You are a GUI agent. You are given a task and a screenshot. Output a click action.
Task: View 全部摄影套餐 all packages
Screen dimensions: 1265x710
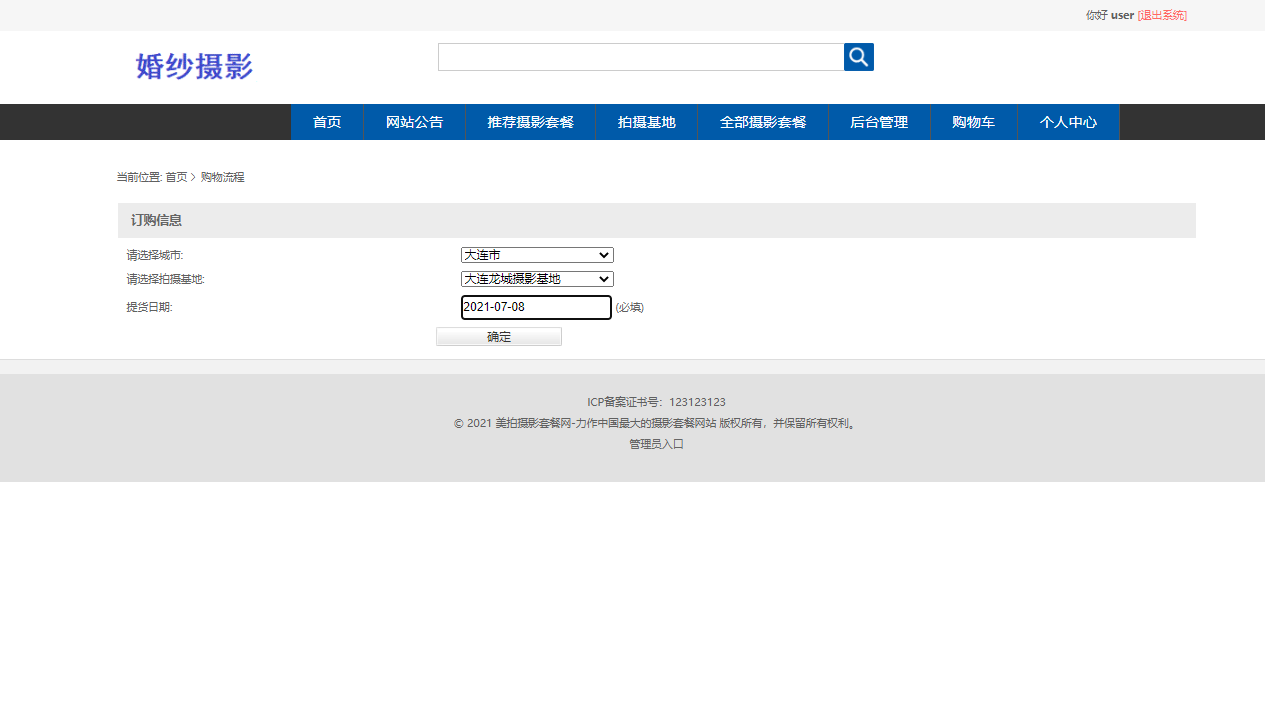(763, 121)
